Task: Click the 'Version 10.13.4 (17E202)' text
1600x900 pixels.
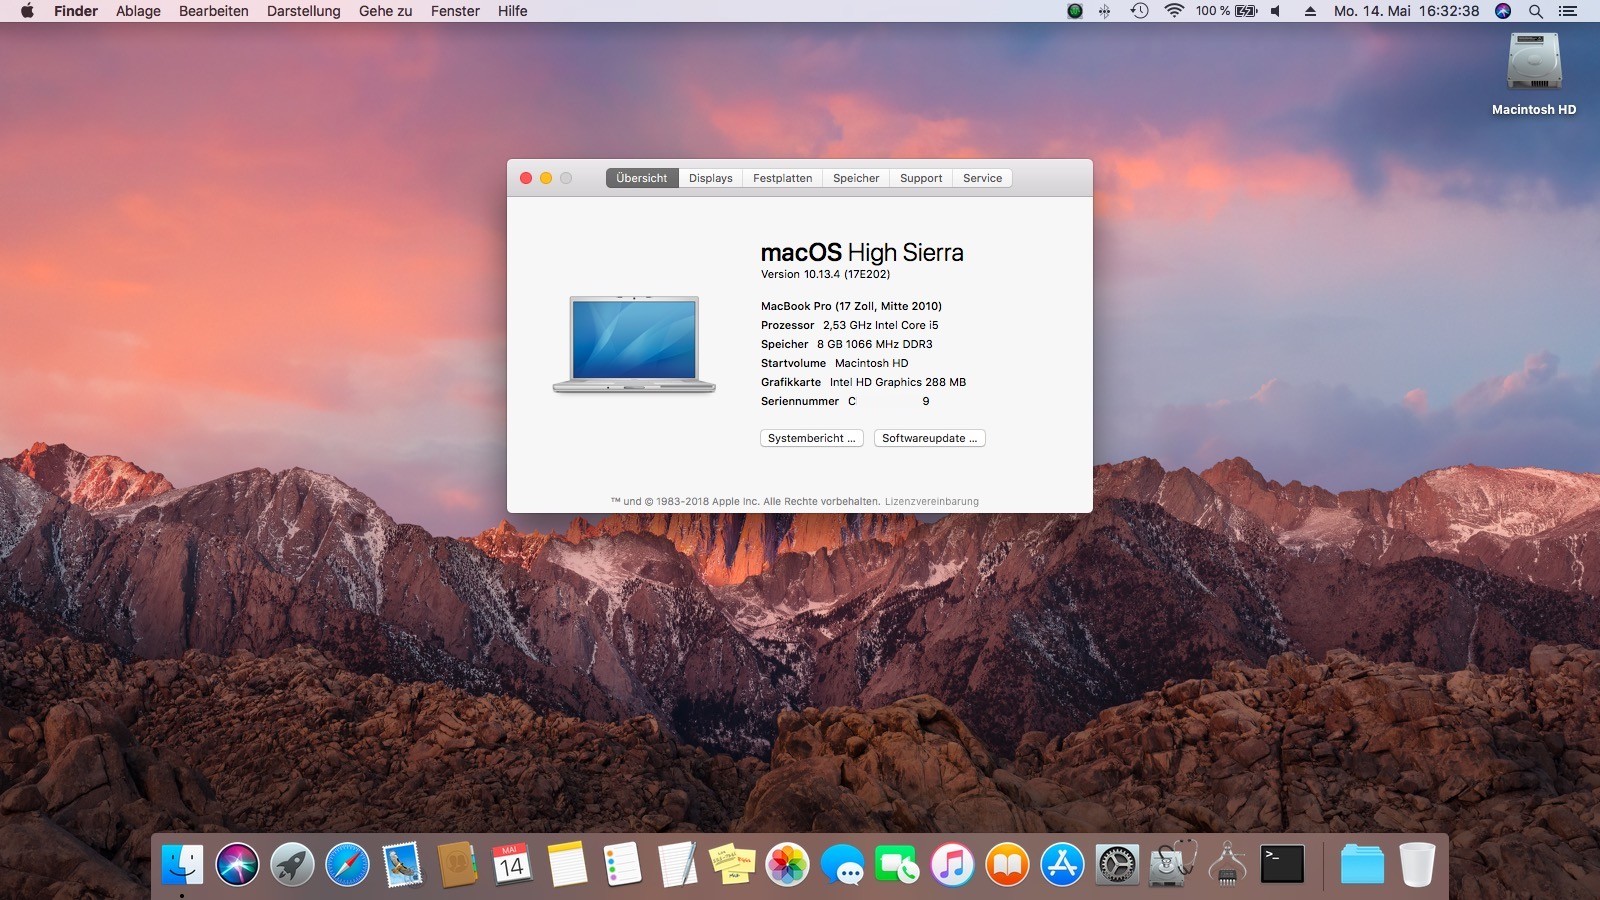Action: point(825,274)
